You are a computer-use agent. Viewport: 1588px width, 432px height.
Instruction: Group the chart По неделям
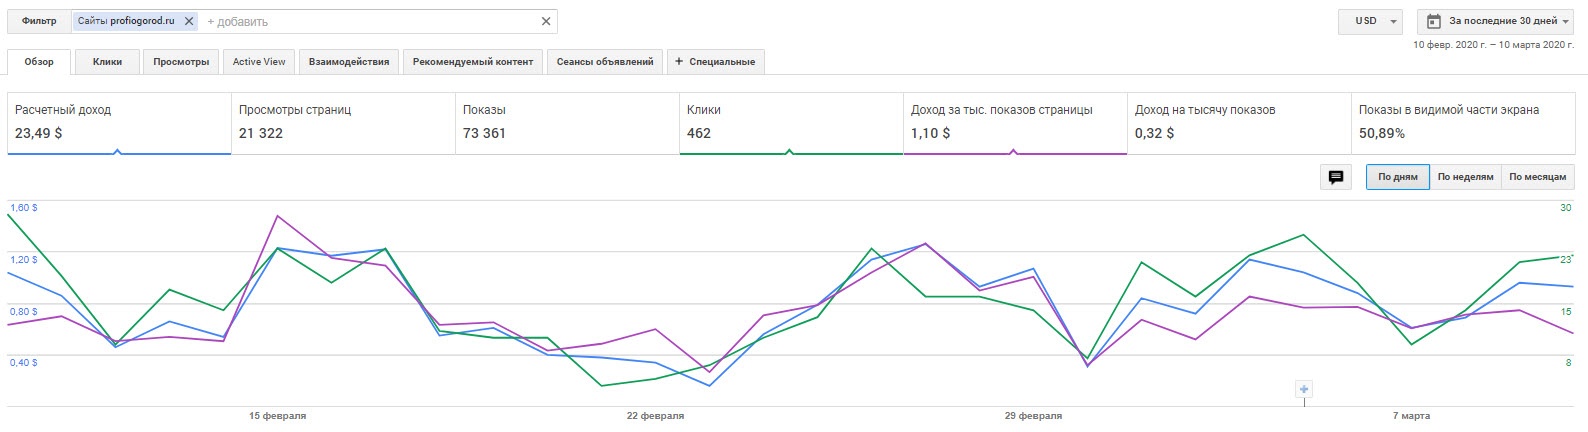(x=1465, y=177)
